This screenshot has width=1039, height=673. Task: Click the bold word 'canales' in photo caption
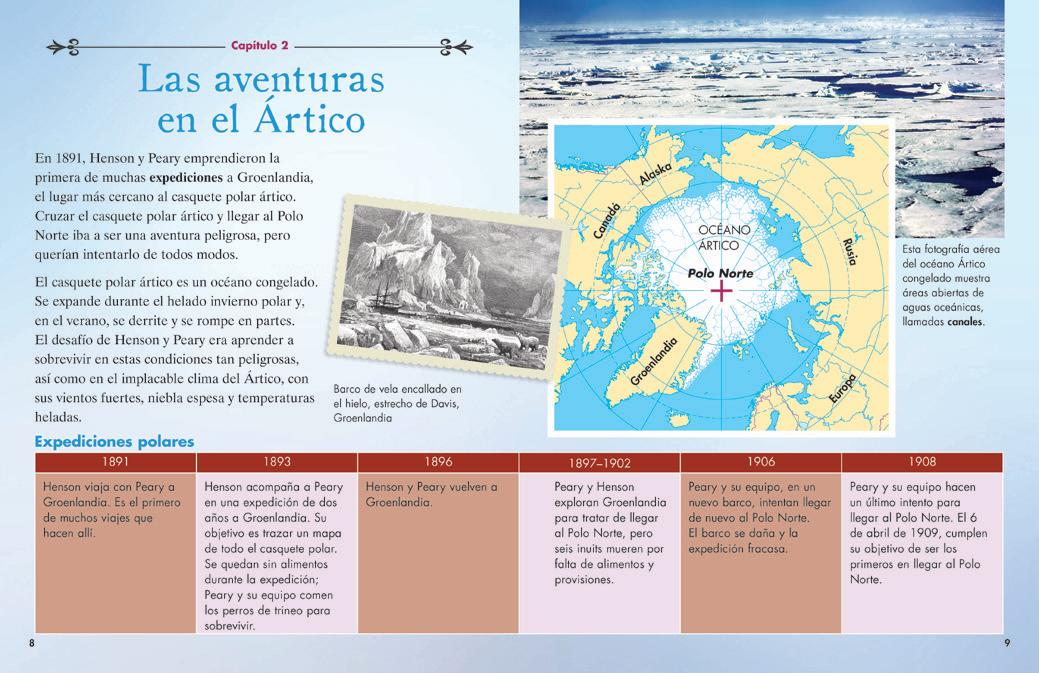[x=965, y=322]
